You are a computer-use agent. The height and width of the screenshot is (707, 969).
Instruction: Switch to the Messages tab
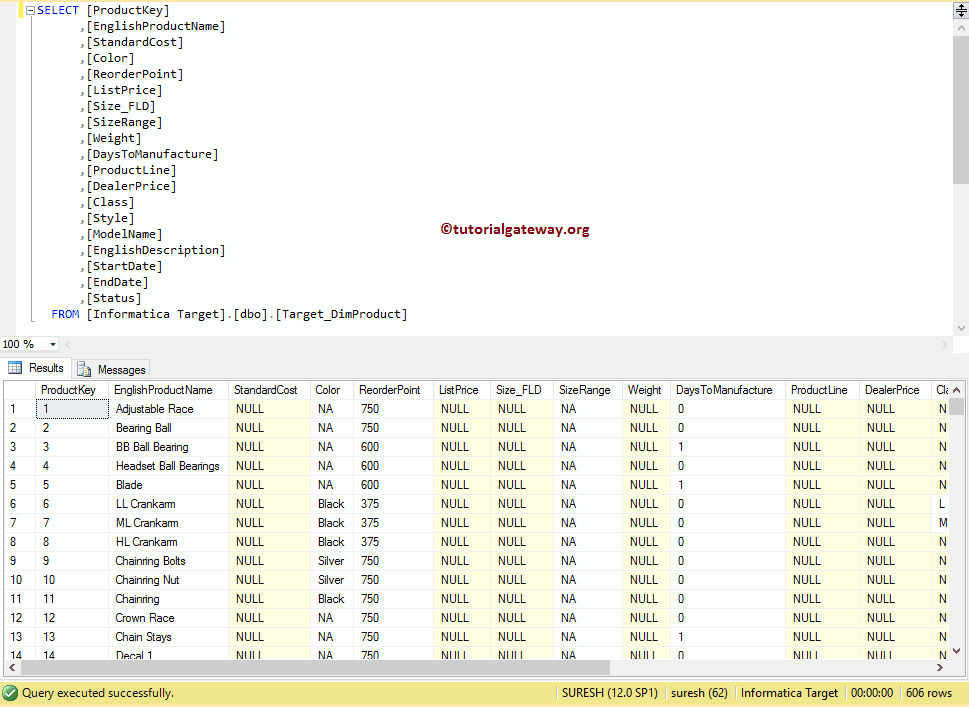112,370
